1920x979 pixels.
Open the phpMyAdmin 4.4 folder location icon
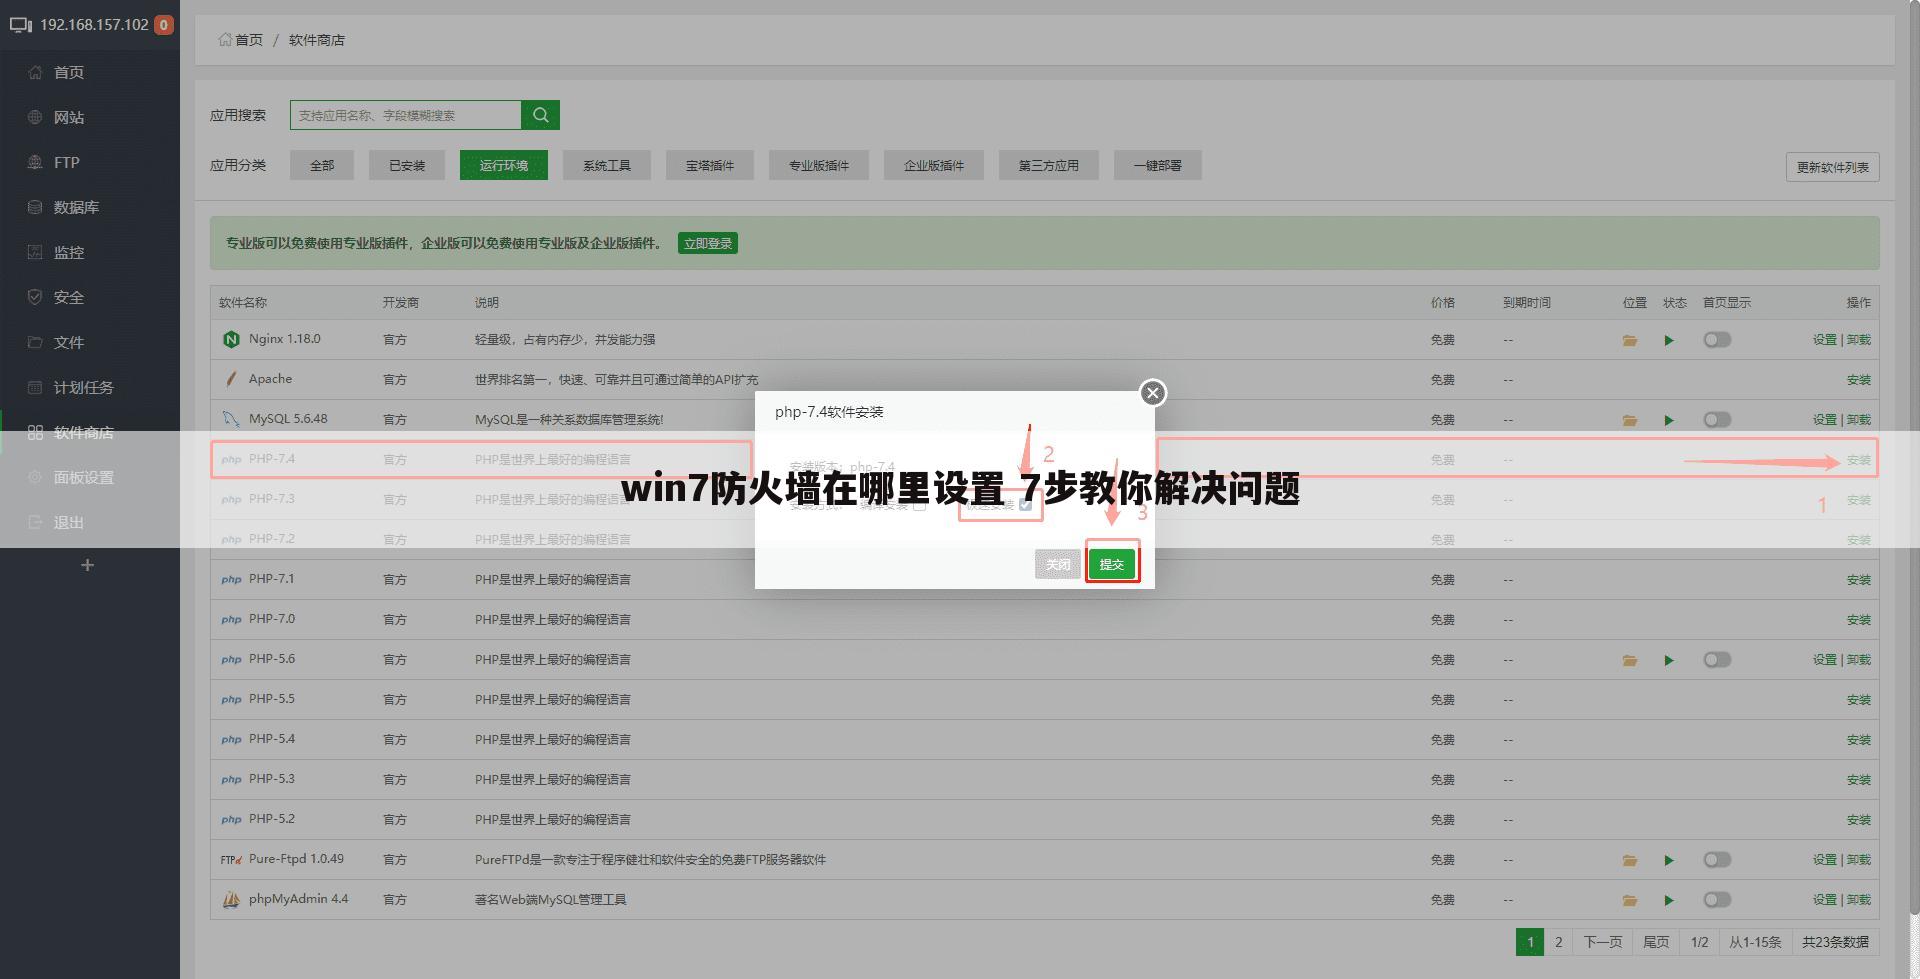(x=1630, y=900)
